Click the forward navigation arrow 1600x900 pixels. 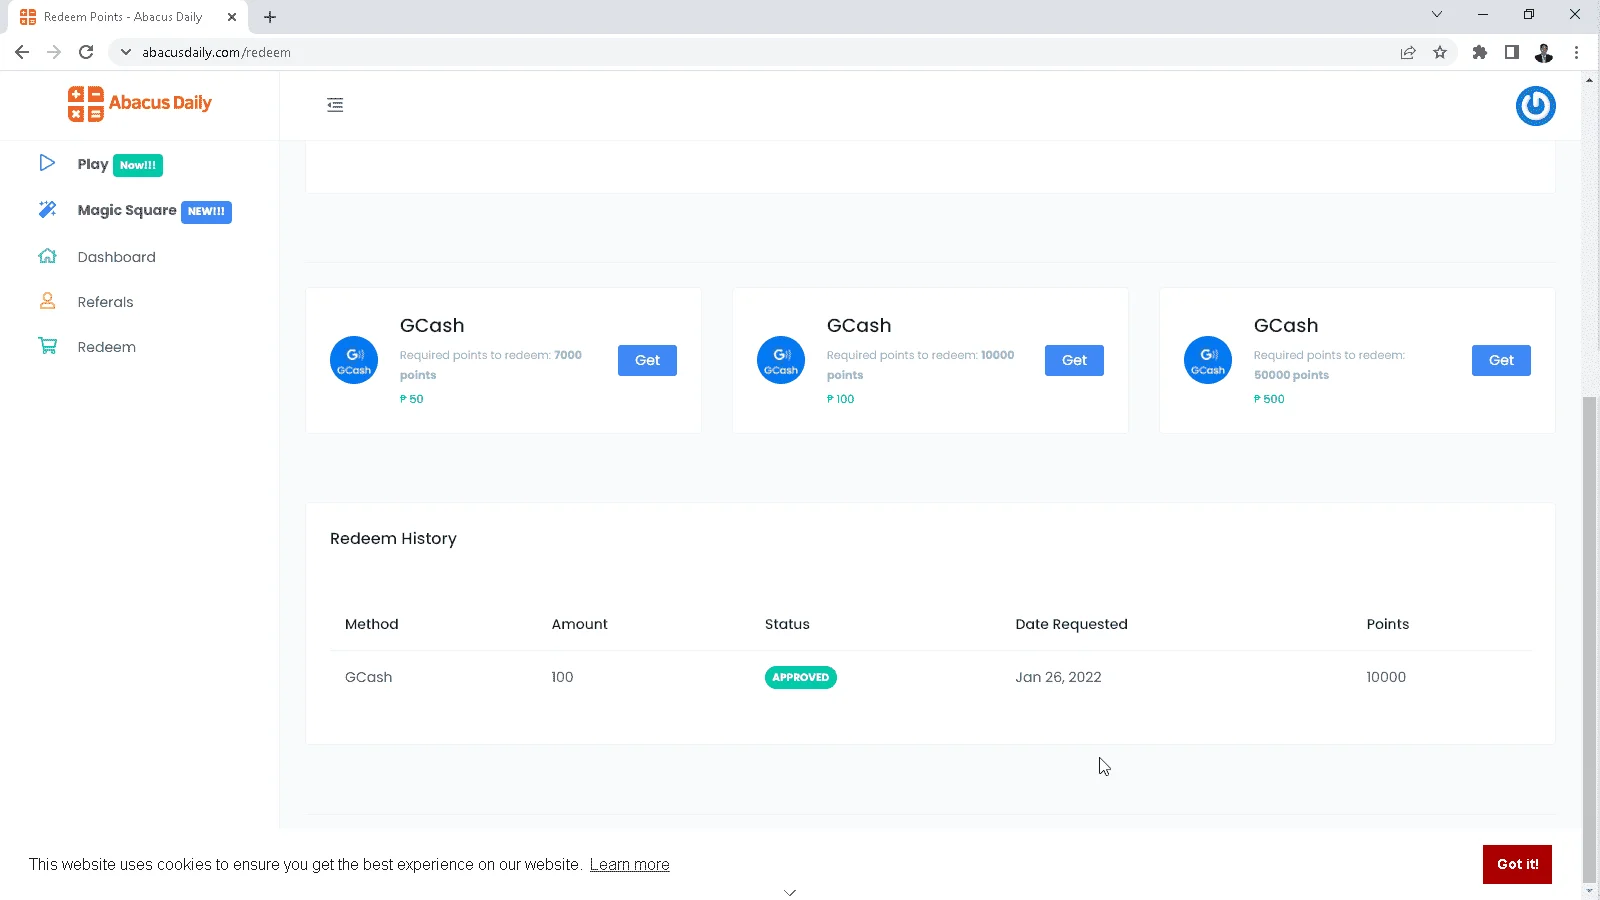pos(54,52)
